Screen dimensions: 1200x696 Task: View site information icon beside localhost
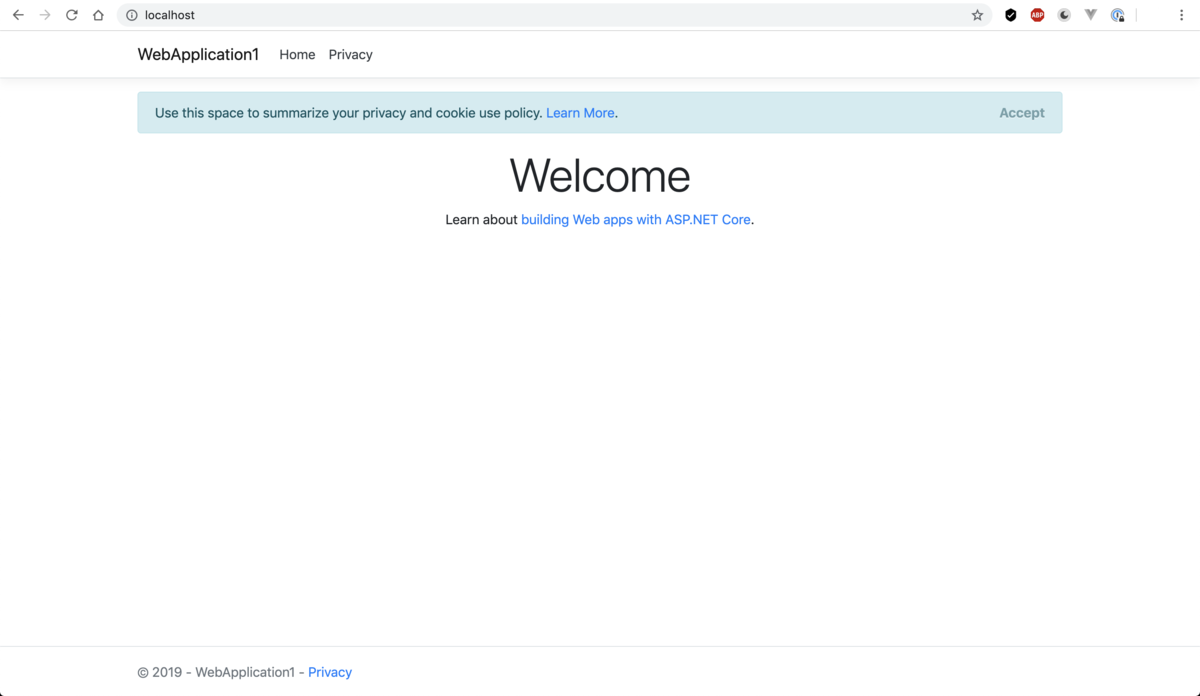click(131, 15)
